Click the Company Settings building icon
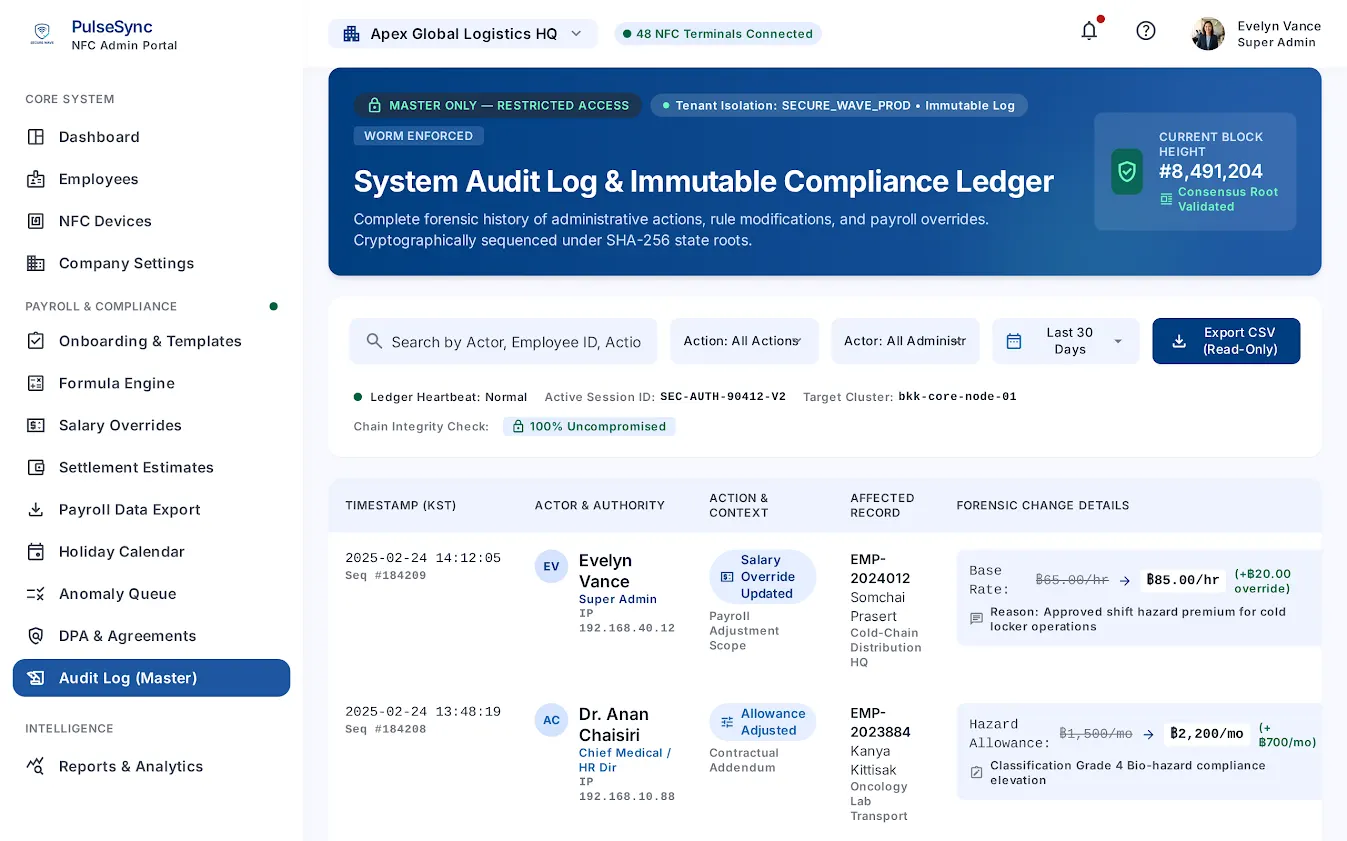This screenshot has height=841, width=1347. 36,263
